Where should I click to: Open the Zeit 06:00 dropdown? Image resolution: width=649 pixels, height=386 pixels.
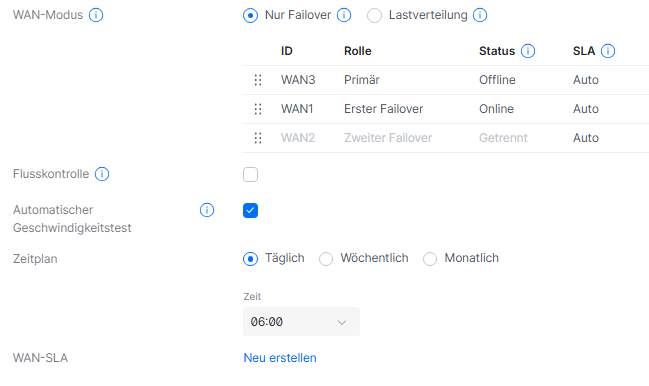coord(301,321)
